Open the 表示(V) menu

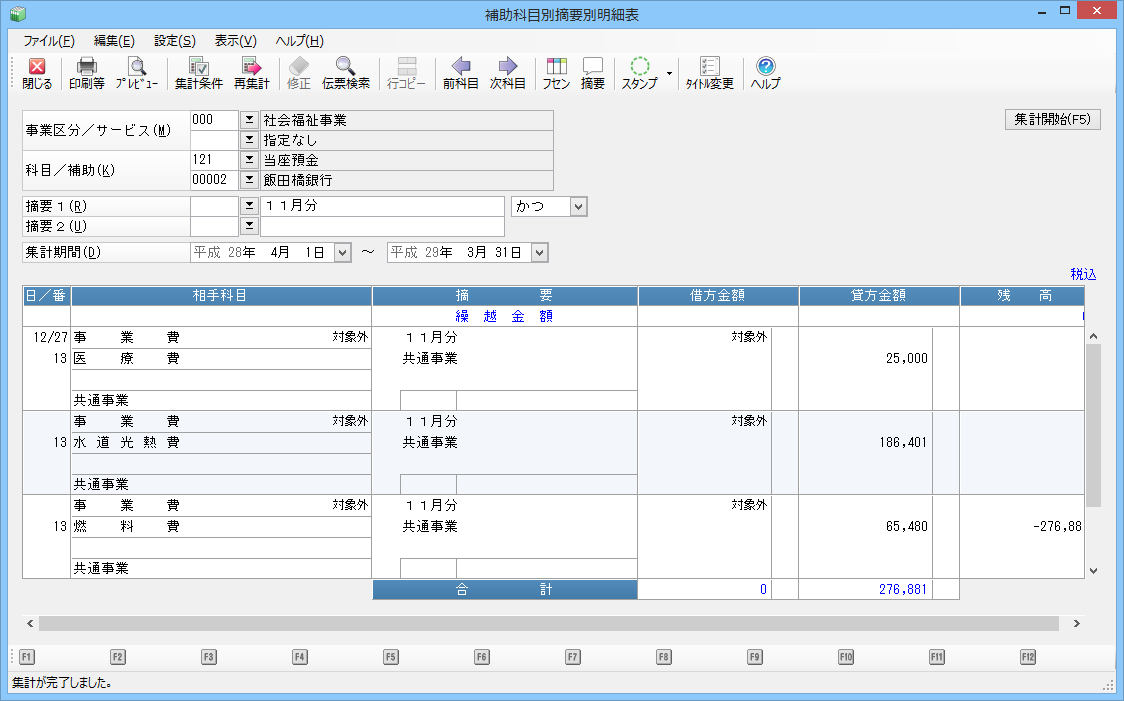(235, 41)
